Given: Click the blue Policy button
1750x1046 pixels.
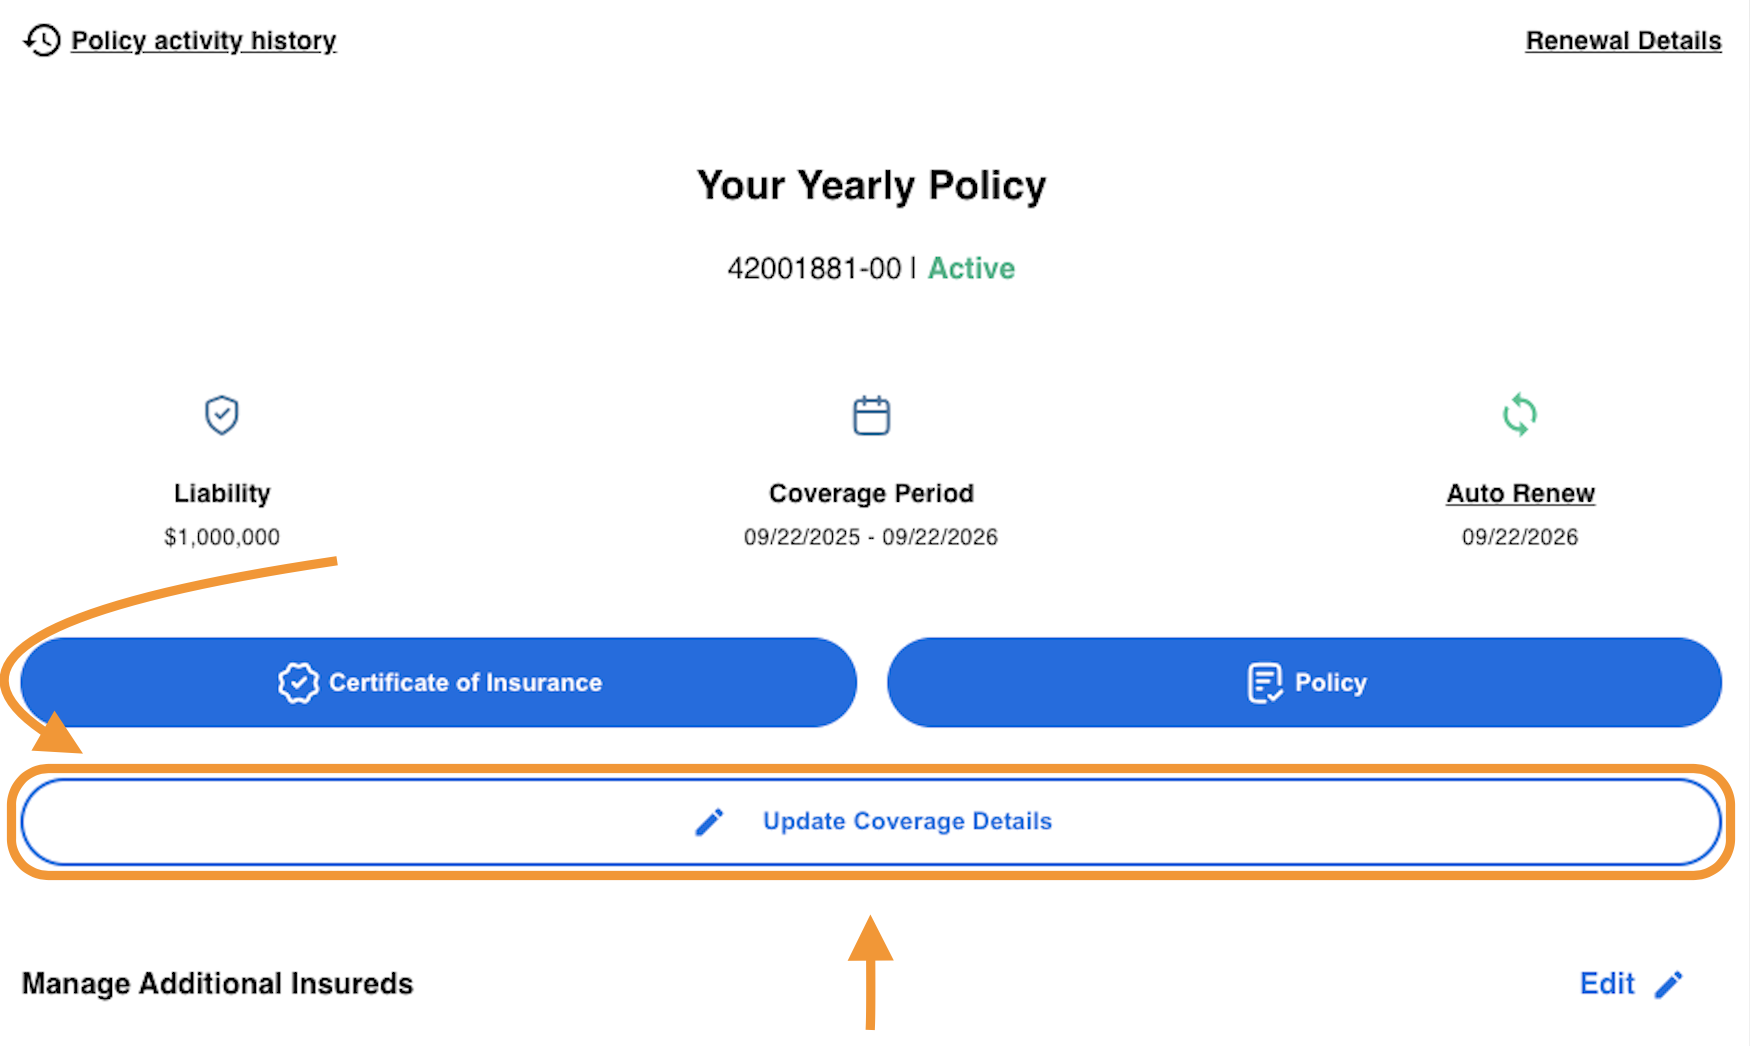Looking at the screenshot, I should click(x=1303, y=682).
